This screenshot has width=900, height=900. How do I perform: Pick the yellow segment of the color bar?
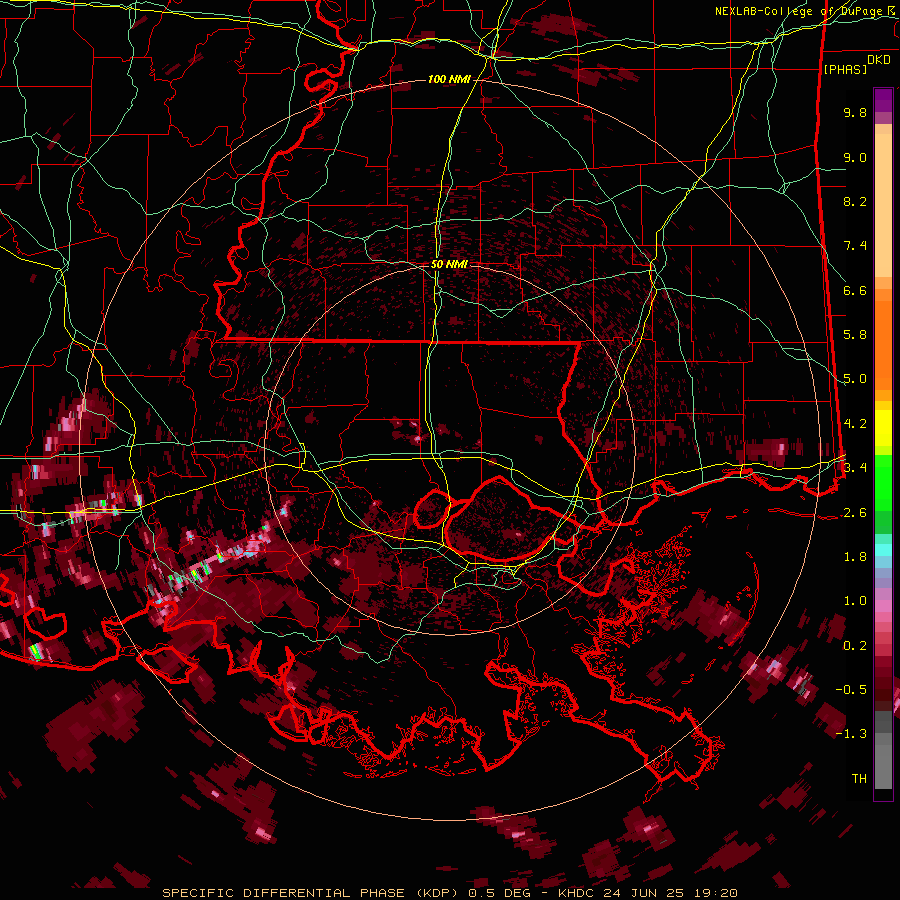pyautogui.click(x=883, y=428)
